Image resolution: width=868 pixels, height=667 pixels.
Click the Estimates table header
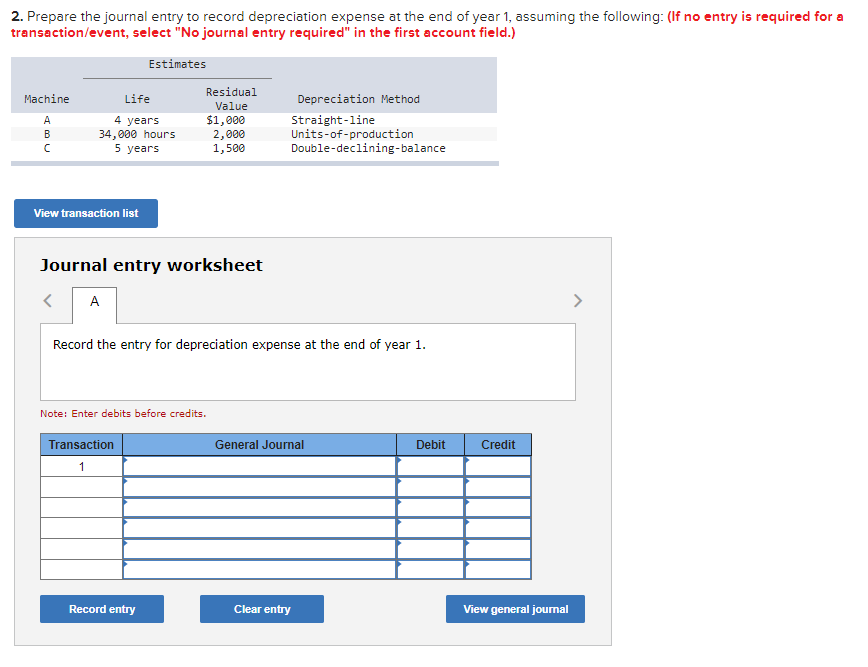pyautogui.click(x=177, y=64)
